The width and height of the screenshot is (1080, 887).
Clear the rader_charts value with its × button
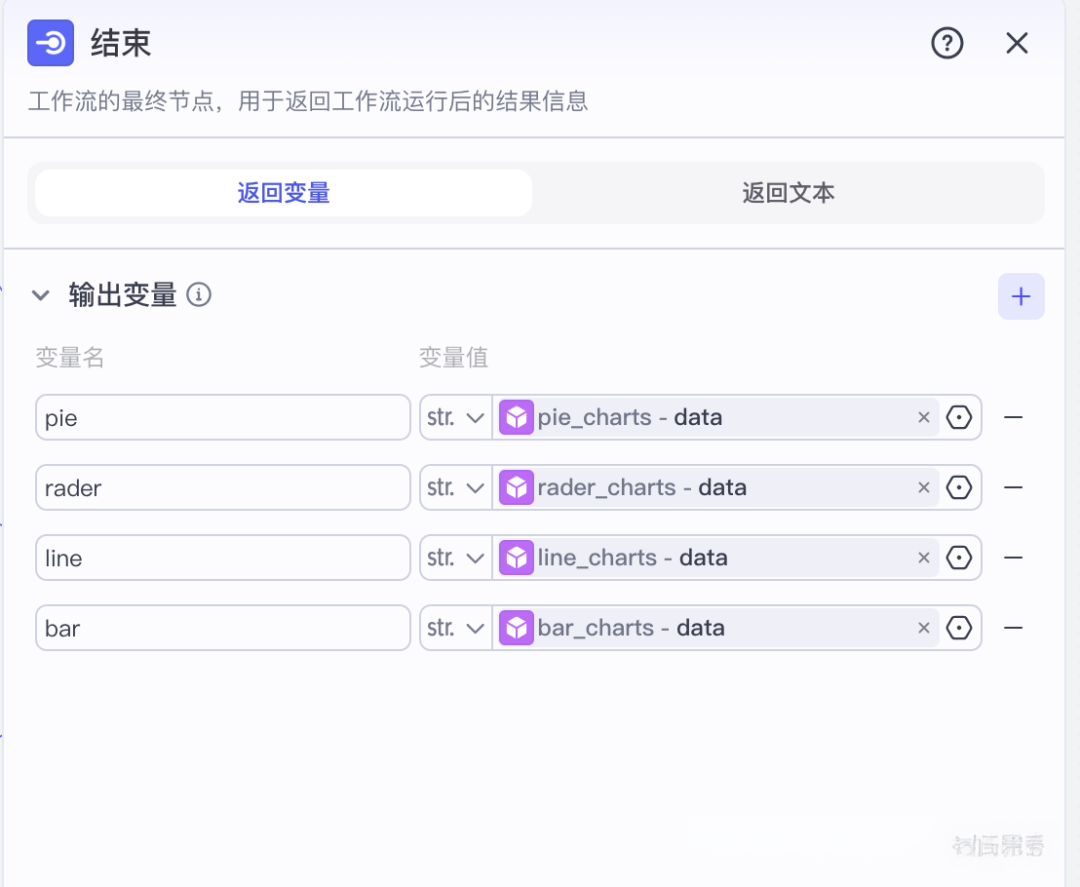[923, 487]
